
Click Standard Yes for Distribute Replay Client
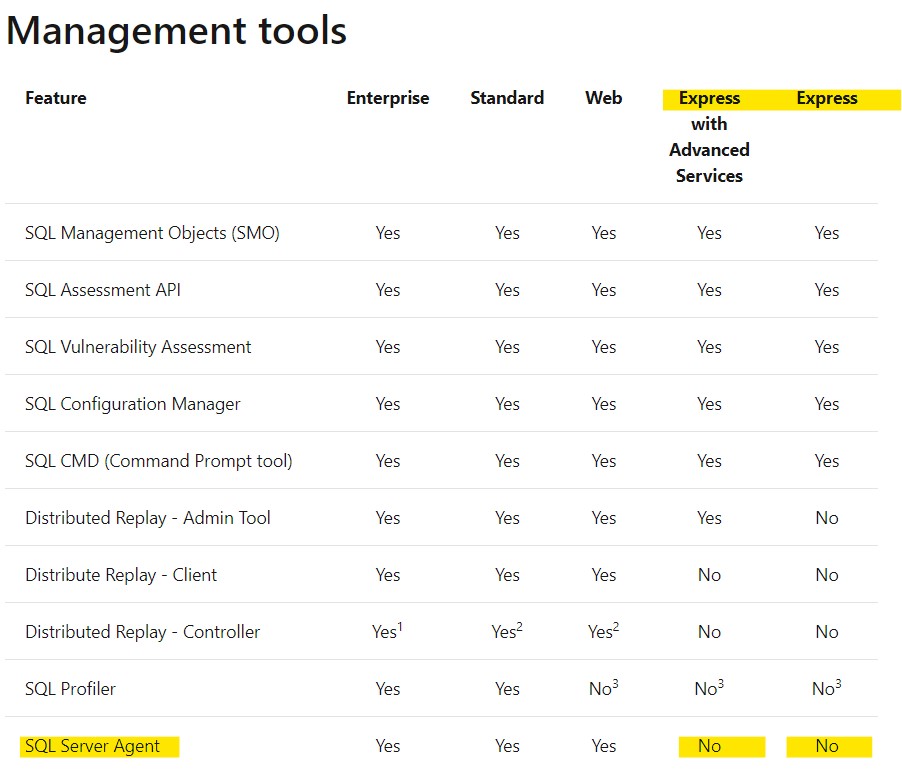(507, 575)
